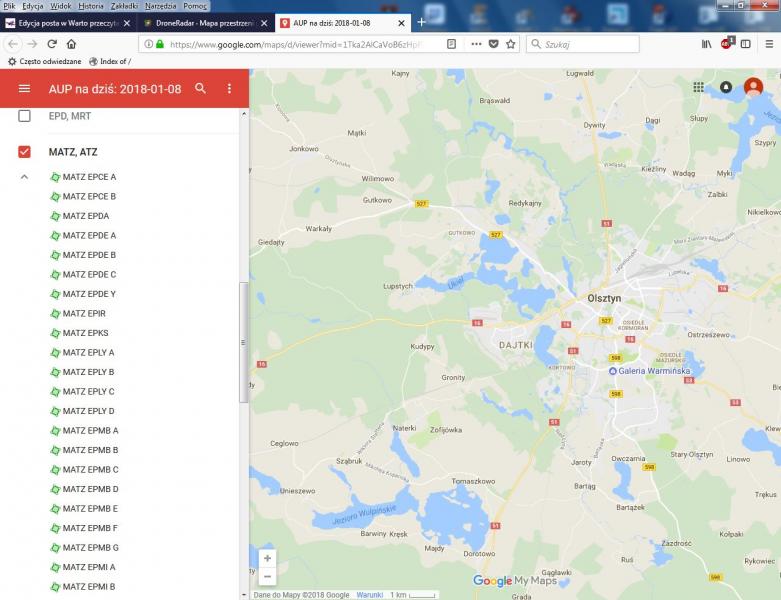
Task: Open the Zakładki menu
Action: pos(124,6)
